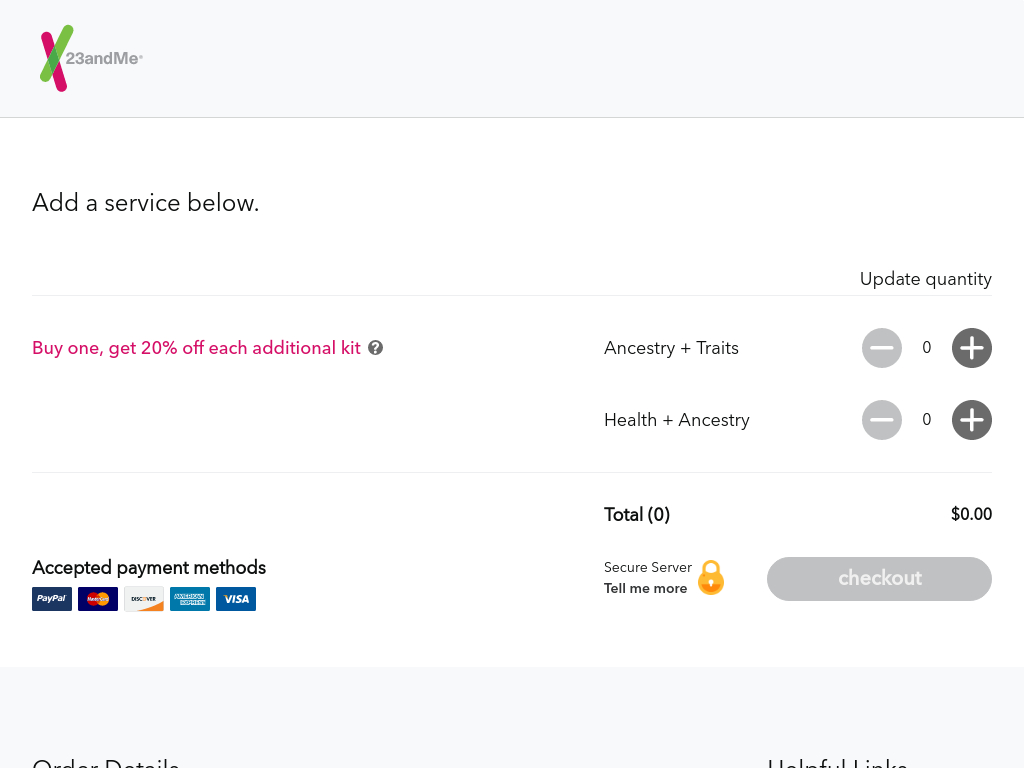Add one Health + Ancestry kit
Viewport: 1024px width, 768px height.
click(971, 420)
